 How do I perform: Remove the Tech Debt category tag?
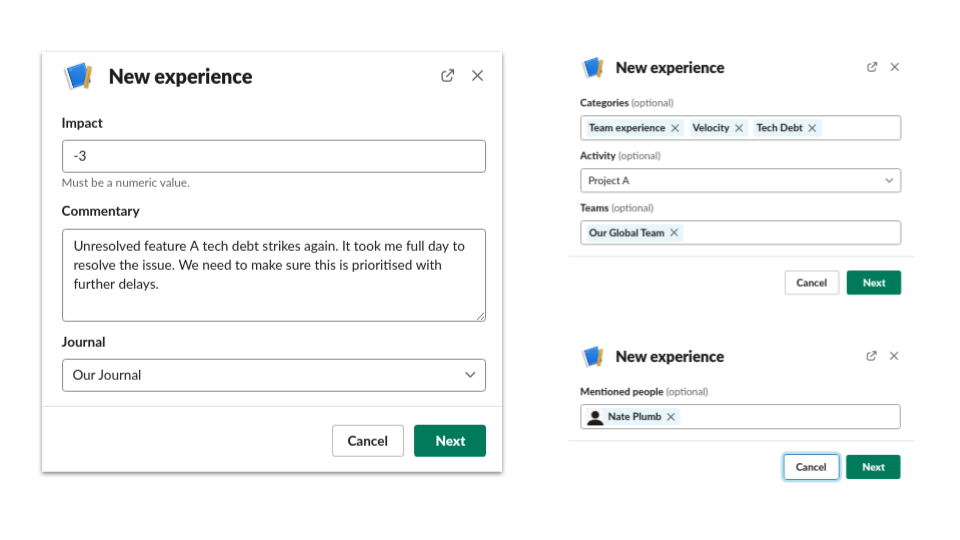812,128
